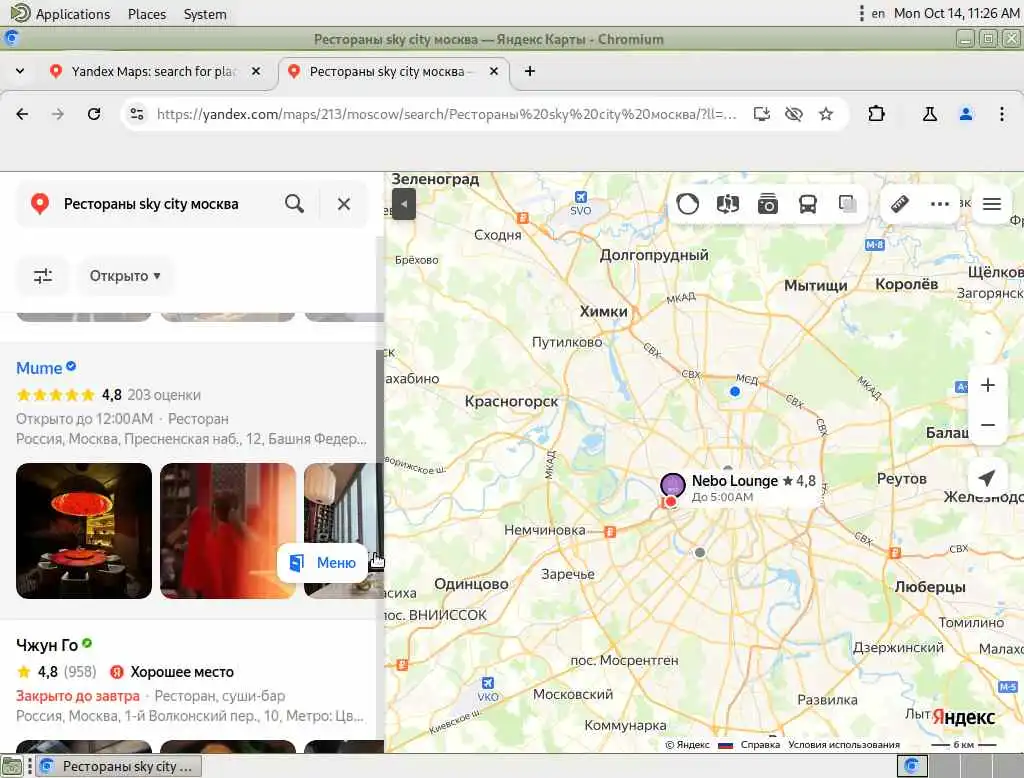
Task: Bookmark this page with star
Action: click(826, 114)
